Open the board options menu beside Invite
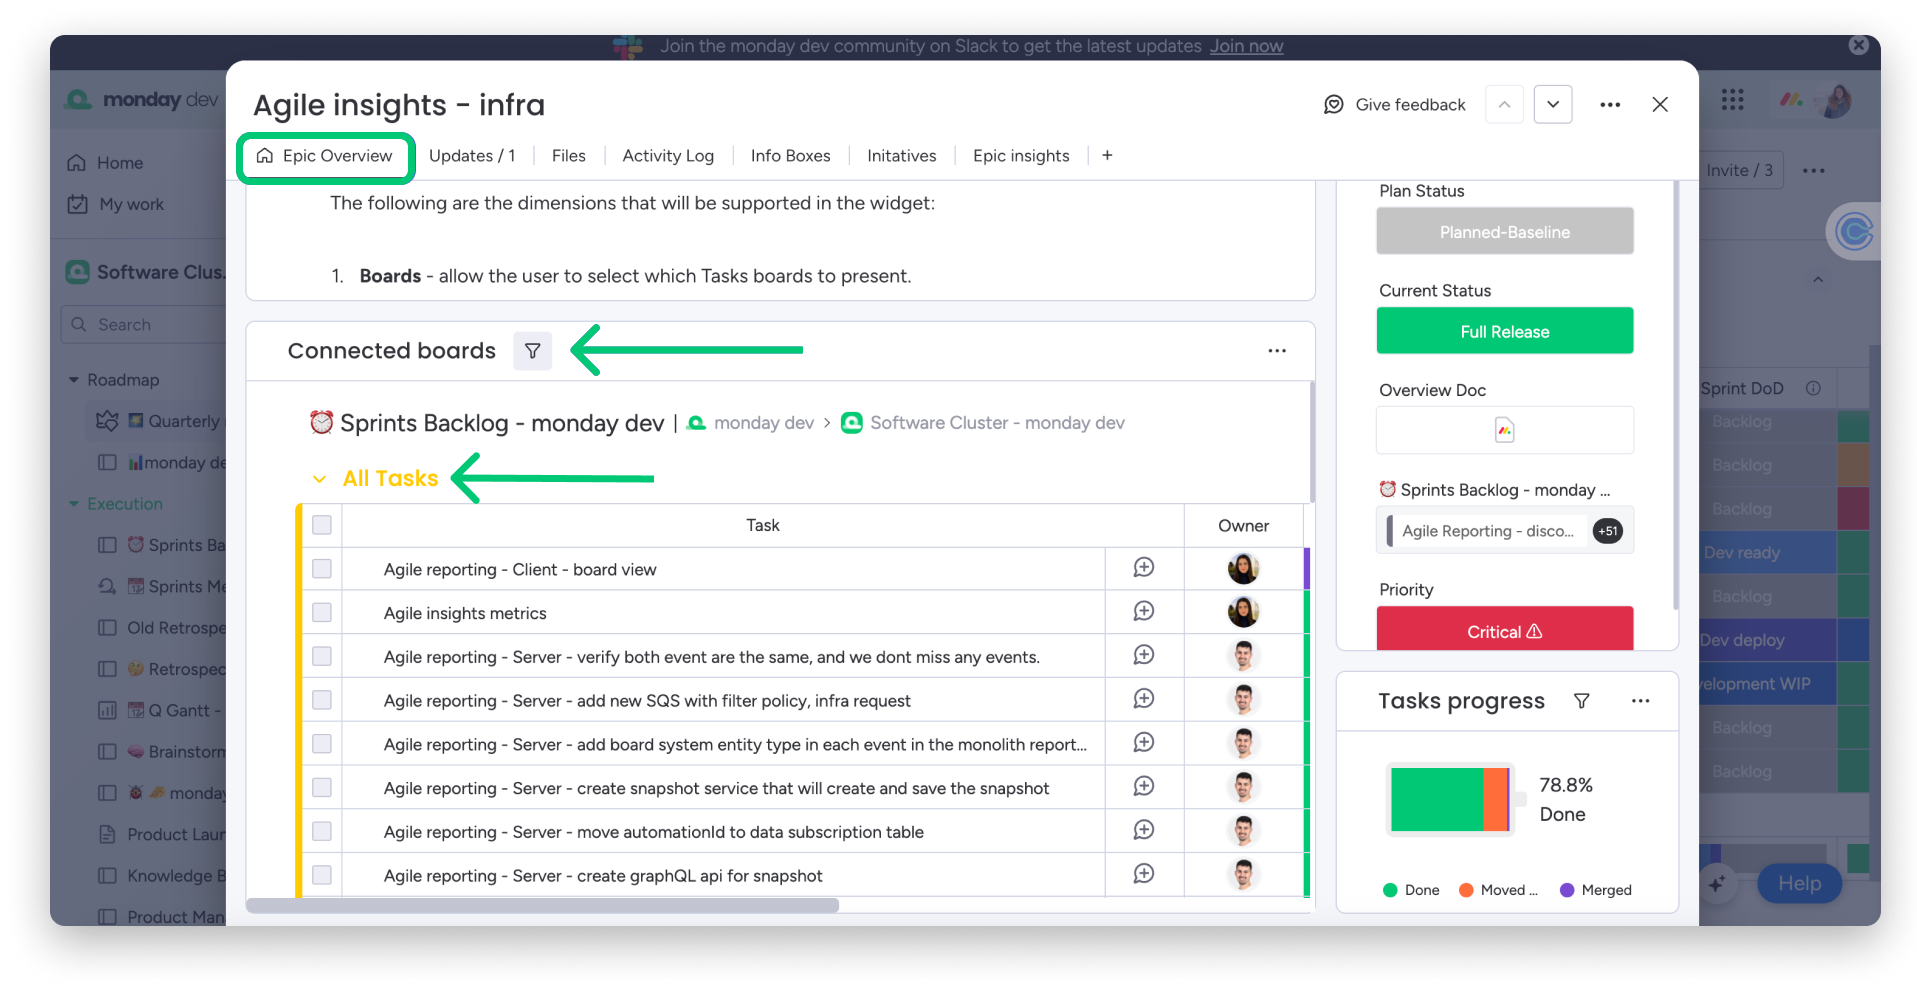 [1814, 171]
